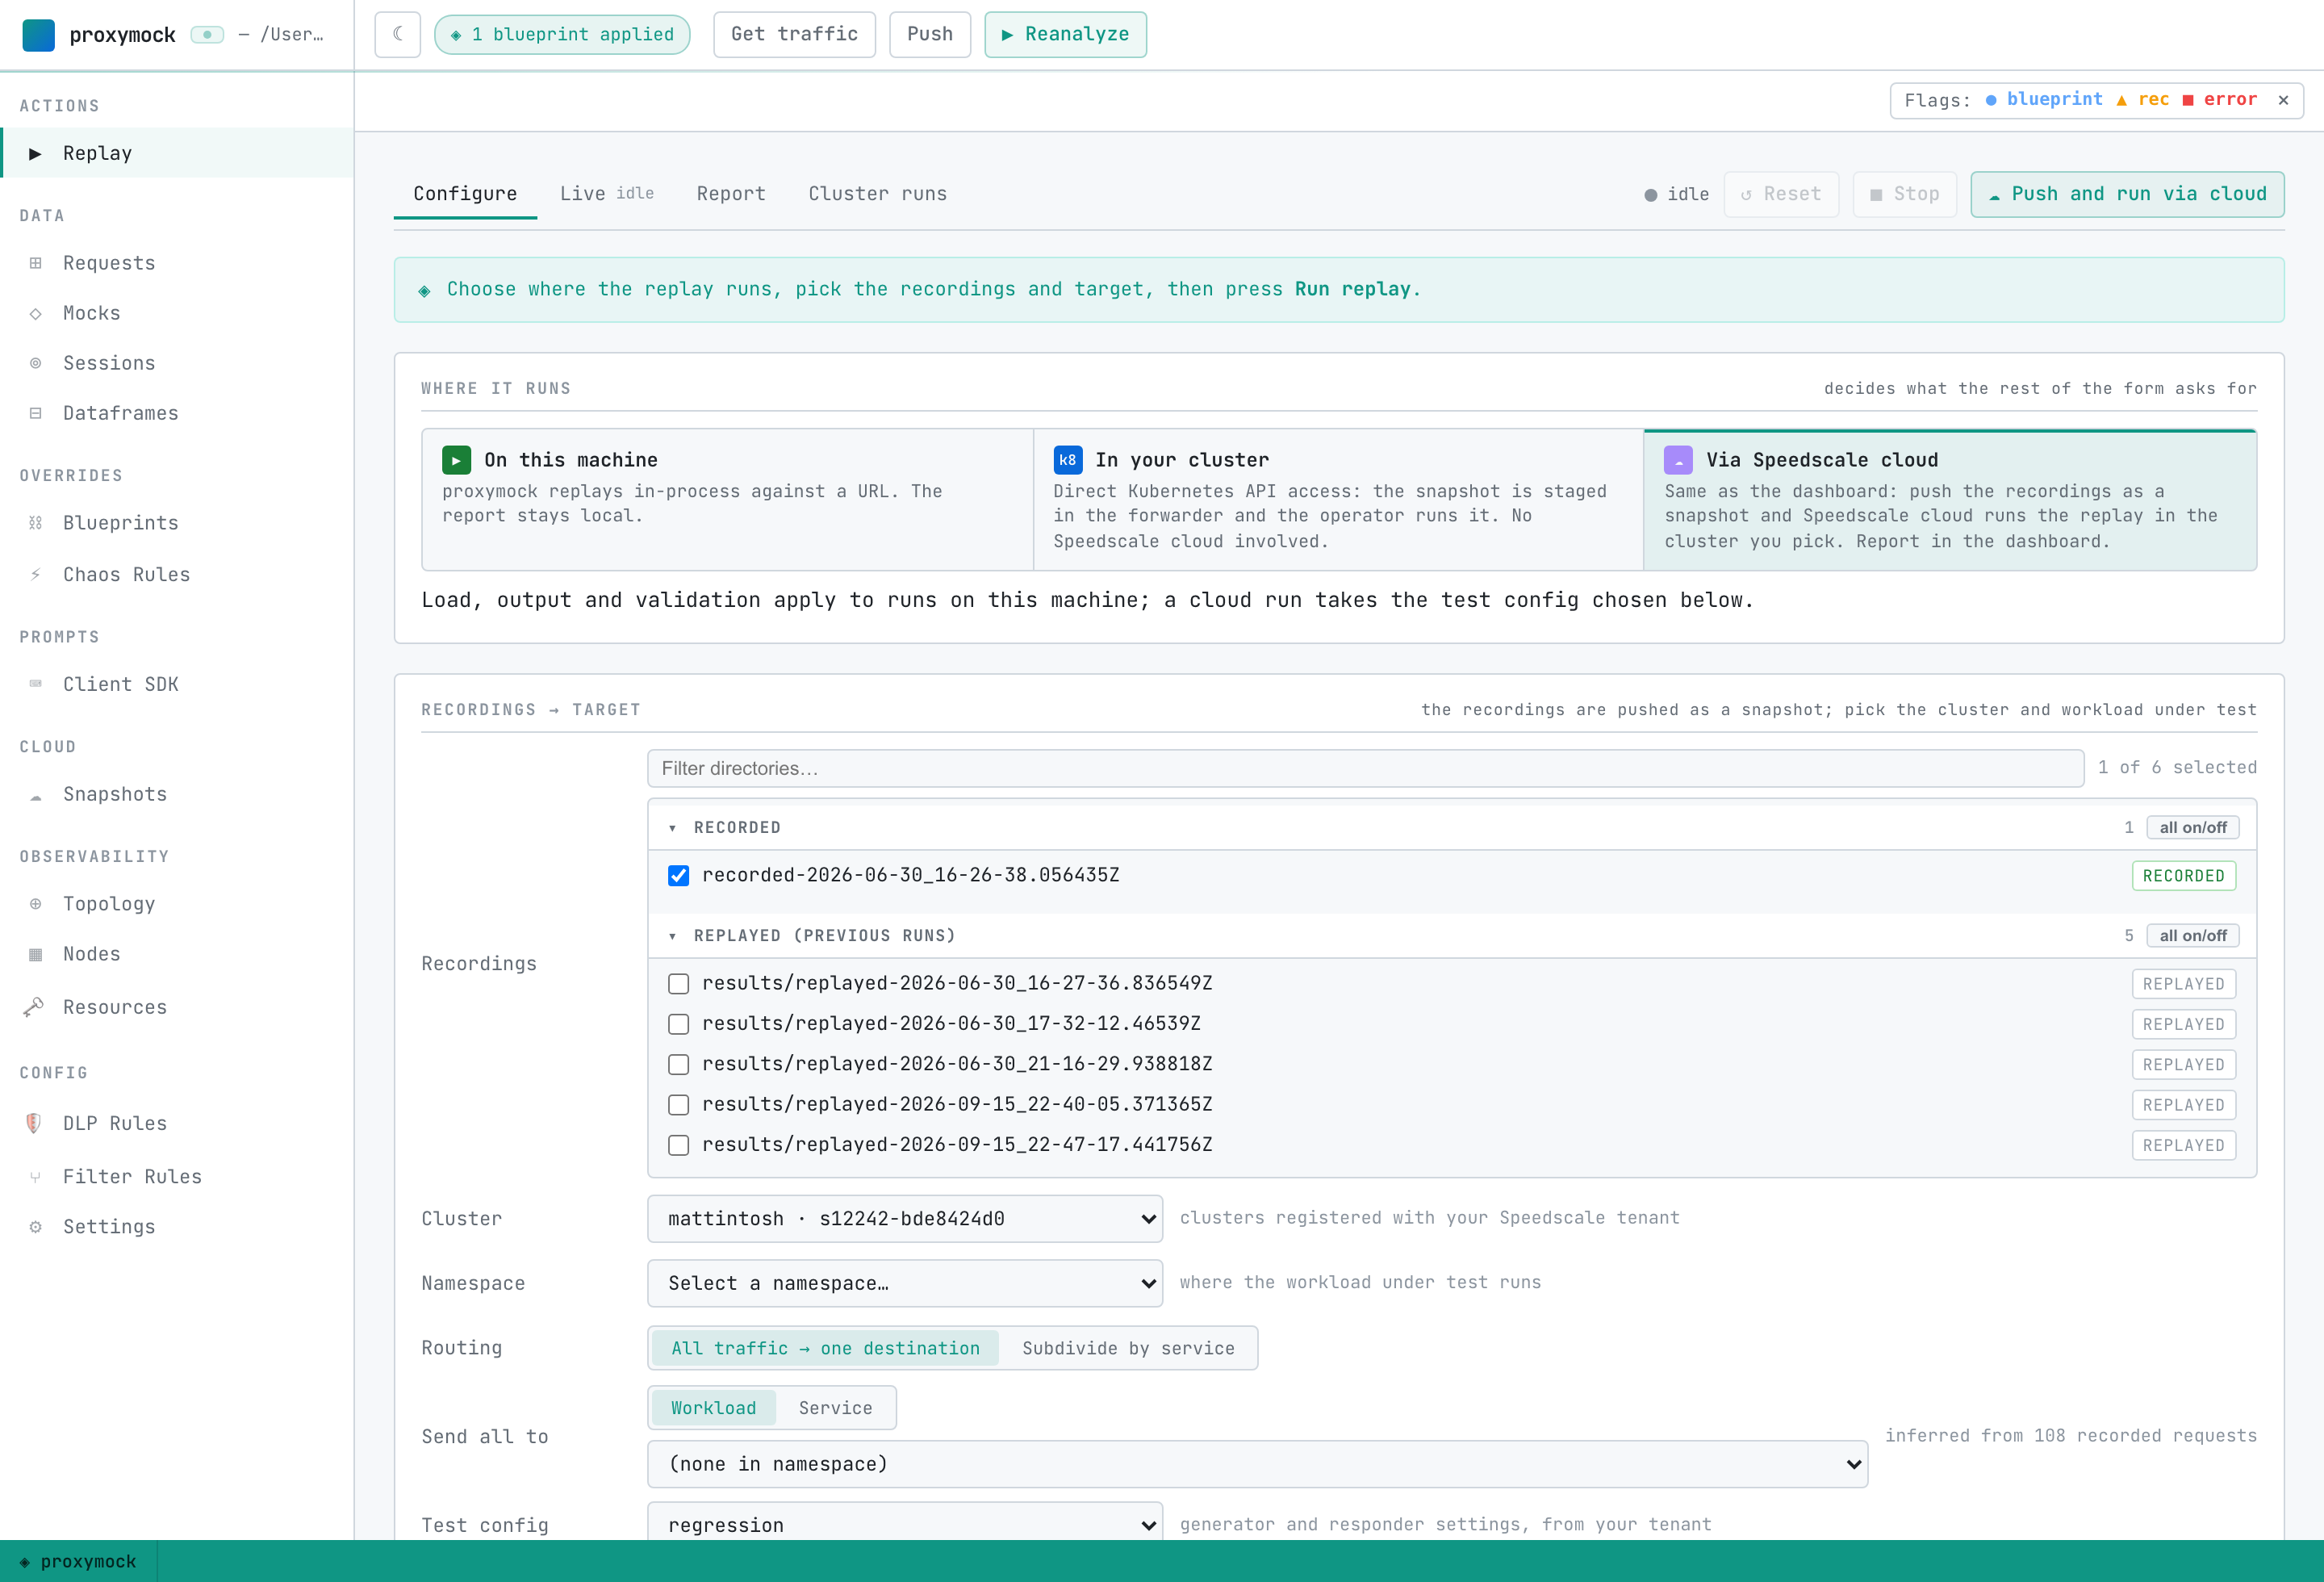The width and height of the screenshot is (2324, 1582).
Task: Click the Sessions circle icon
Action: pos(35,363)
